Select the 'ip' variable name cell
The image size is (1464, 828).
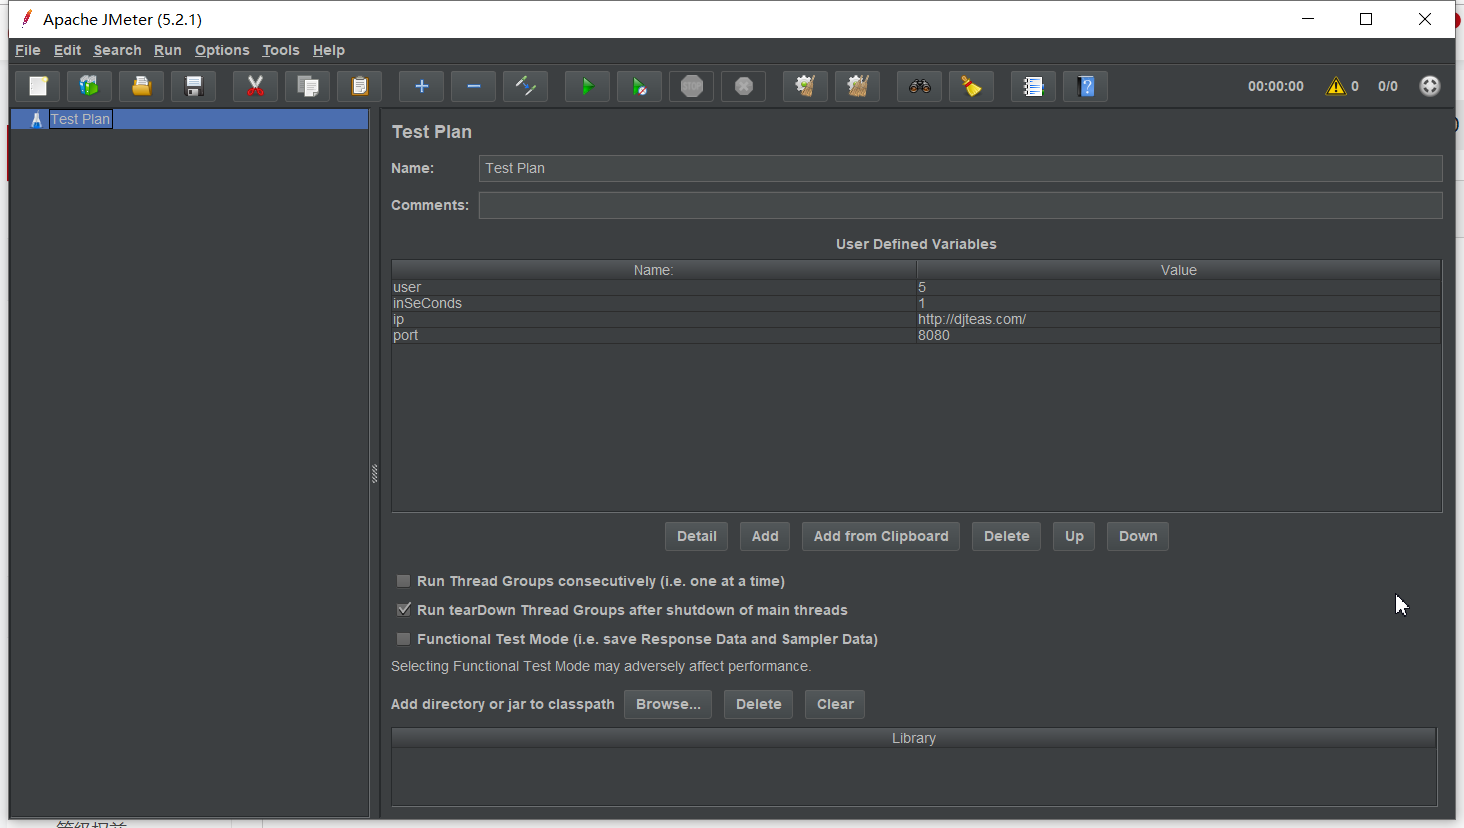pyautogui.click(x=654, y=319)
